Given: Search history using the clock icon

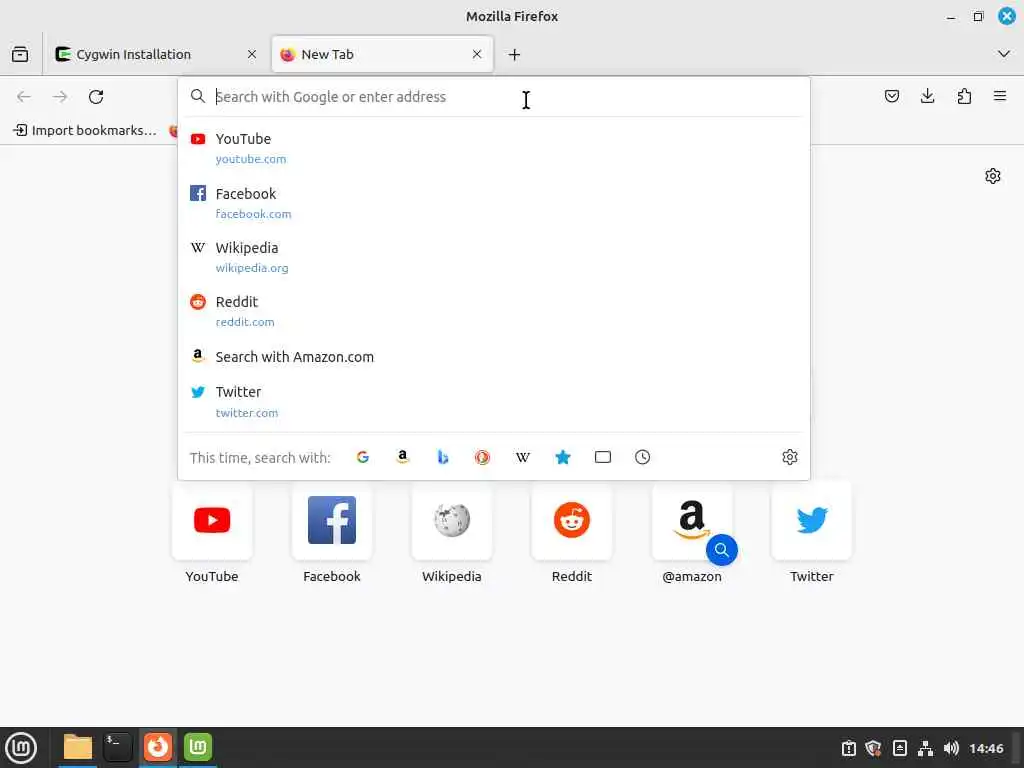Looking at the screenshot, I should [643, 457].
